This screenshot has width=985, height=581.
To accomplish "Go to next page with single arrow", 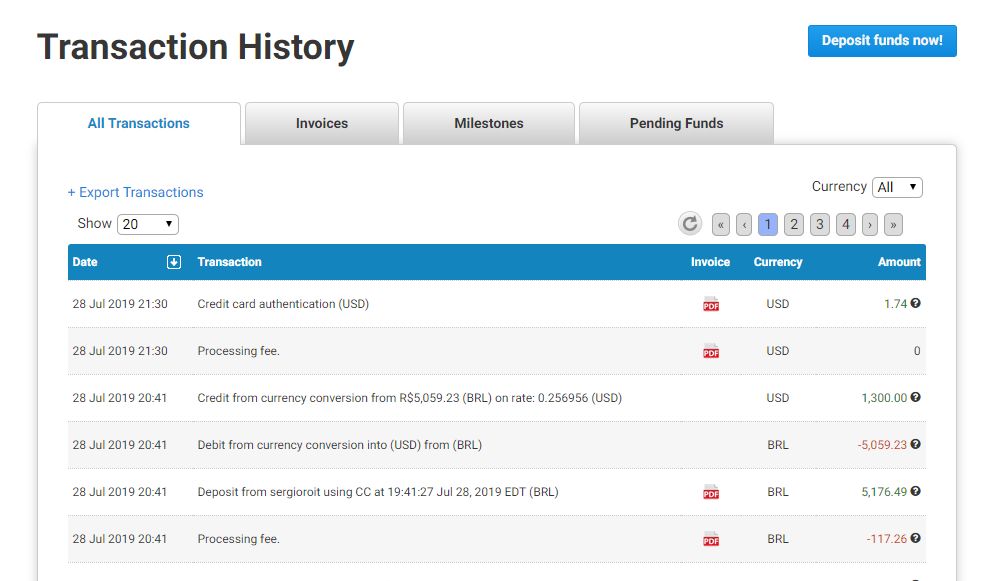I will pyautogui.click(x=870, y=224).
